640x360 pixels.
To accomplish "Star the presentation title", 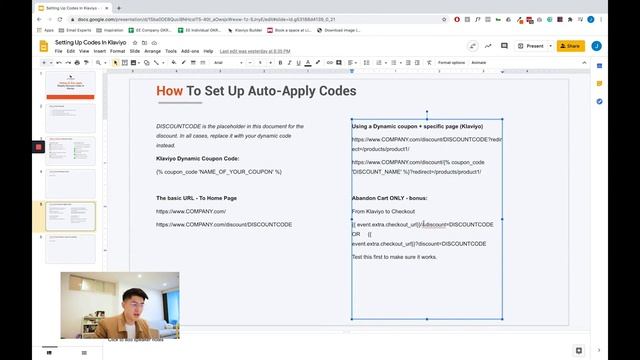I will [x=135, y=42].
